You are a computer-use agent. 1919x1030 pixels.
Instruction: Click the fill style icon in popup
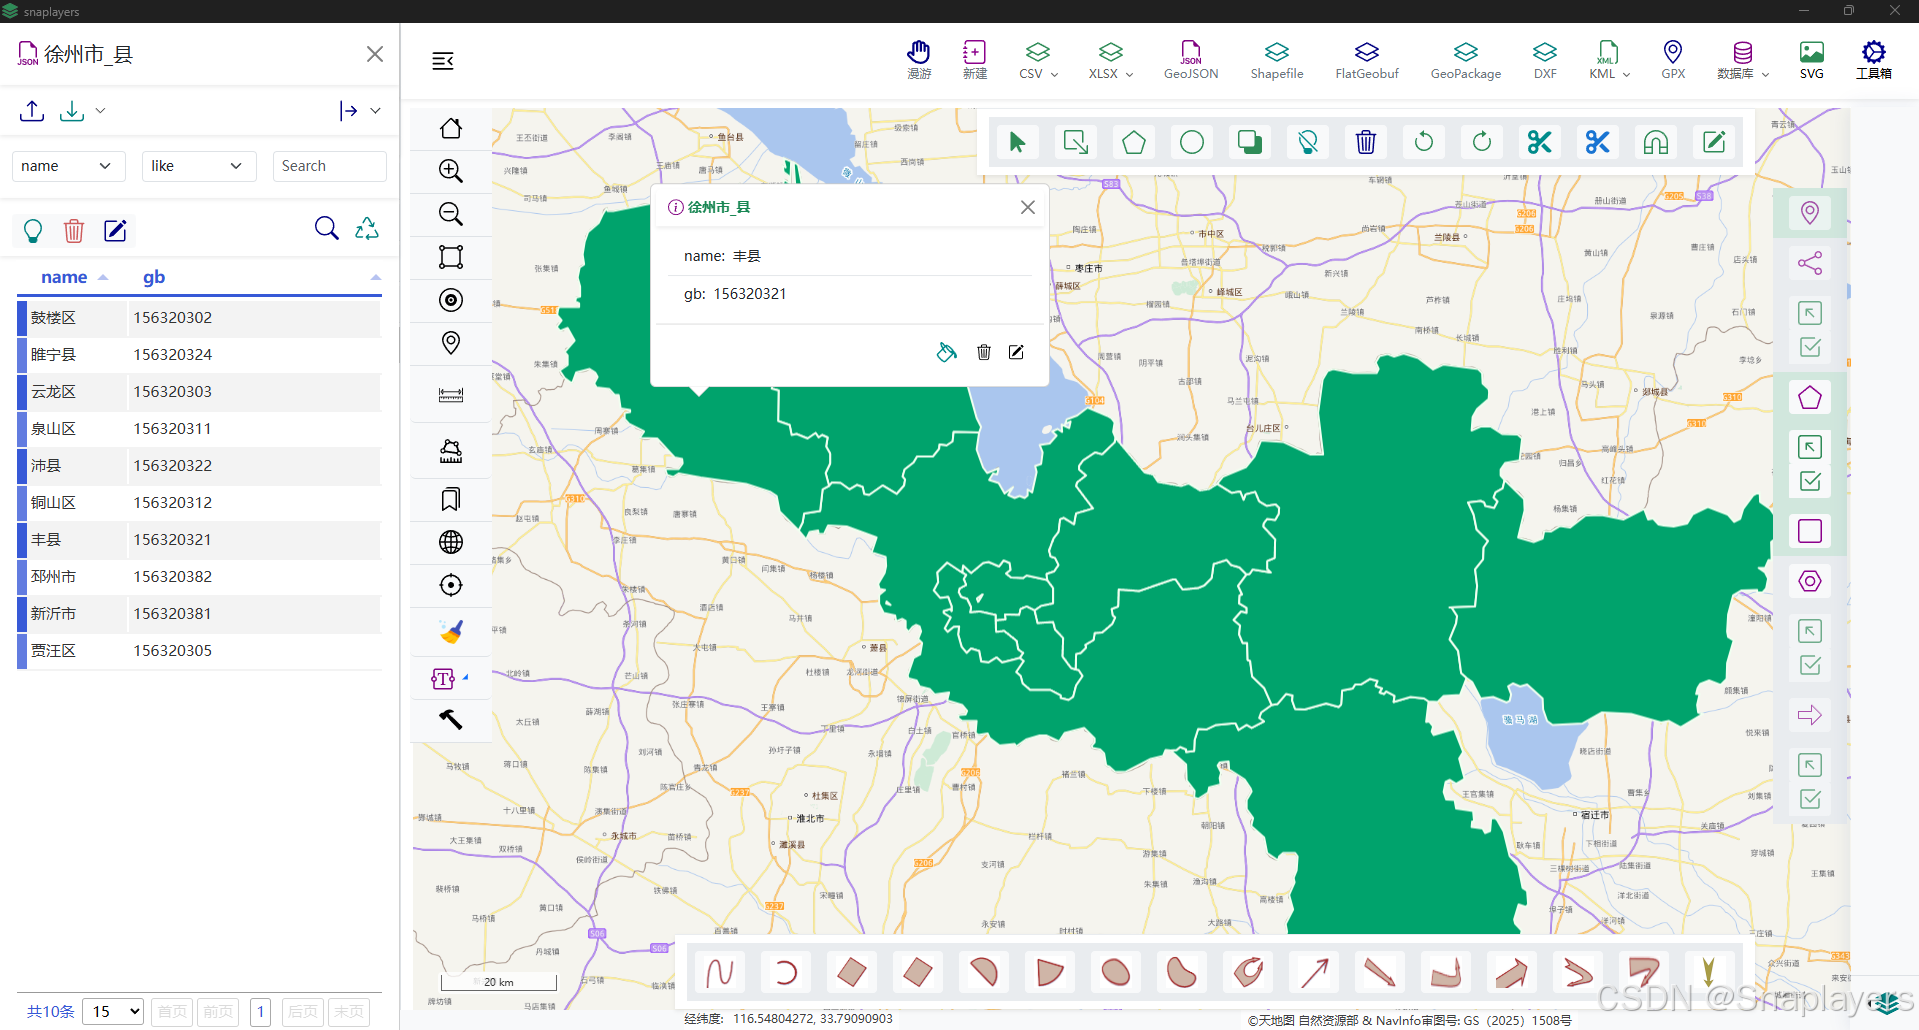(x=946, y=352)
